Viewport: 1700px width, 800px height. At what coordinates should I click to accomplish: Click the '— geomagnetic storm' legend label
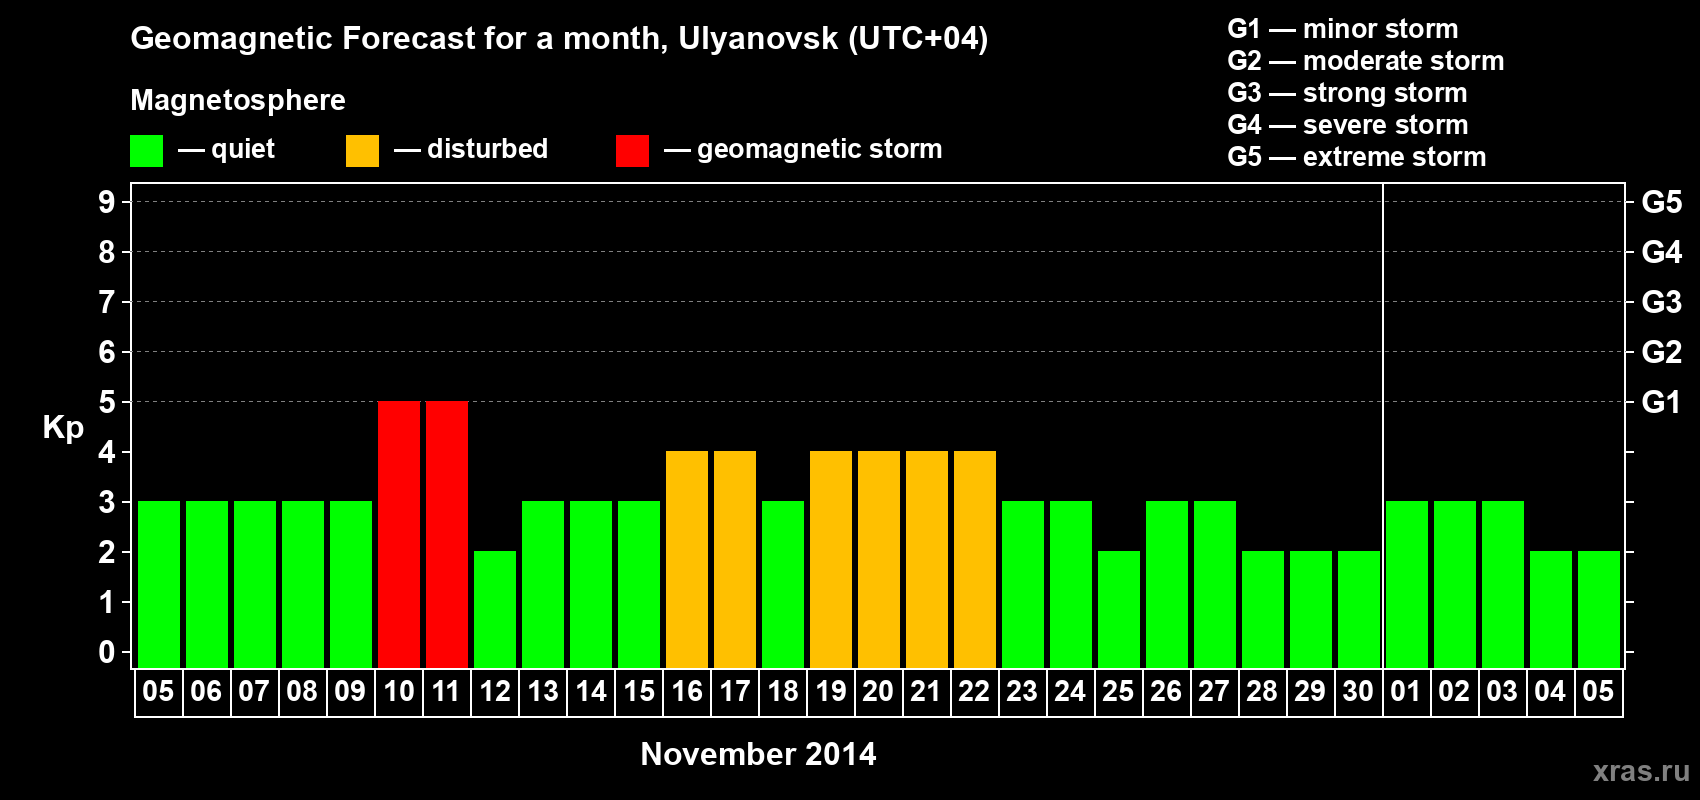pyautogui.click(x=803, y=150)
